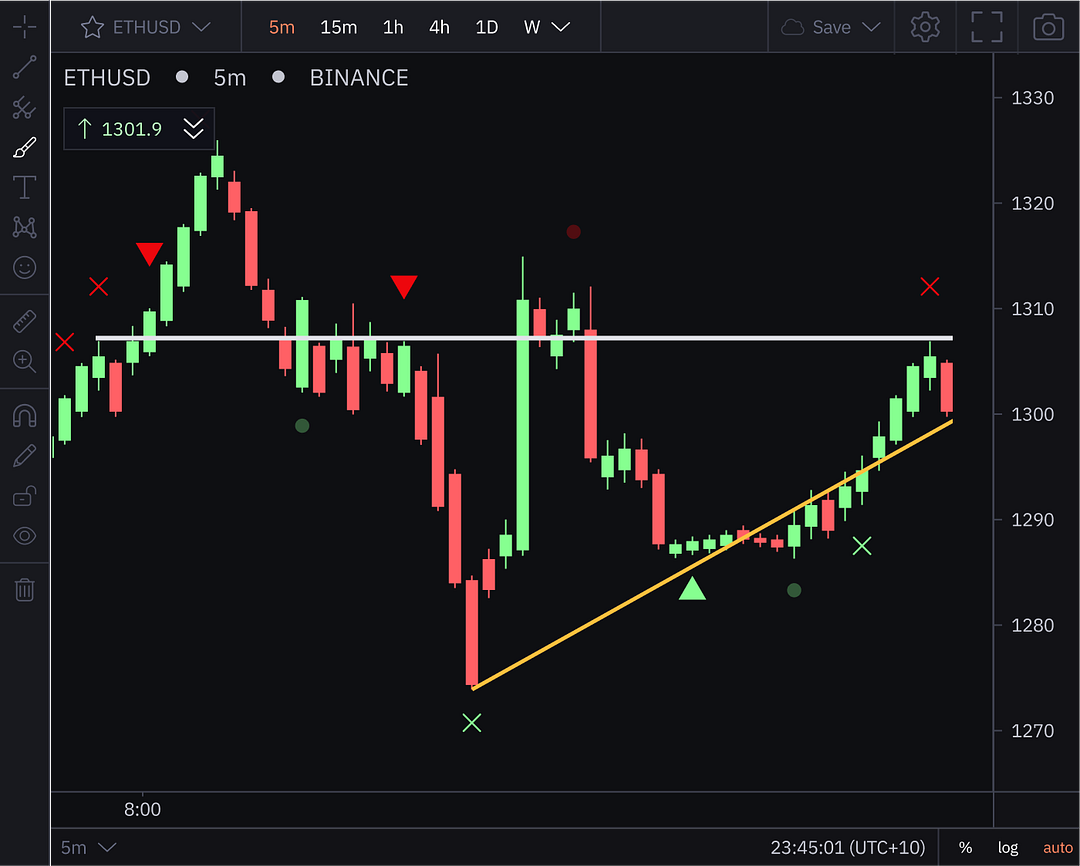
Task: Toggle magnet mode on
Action: (24, 416)
